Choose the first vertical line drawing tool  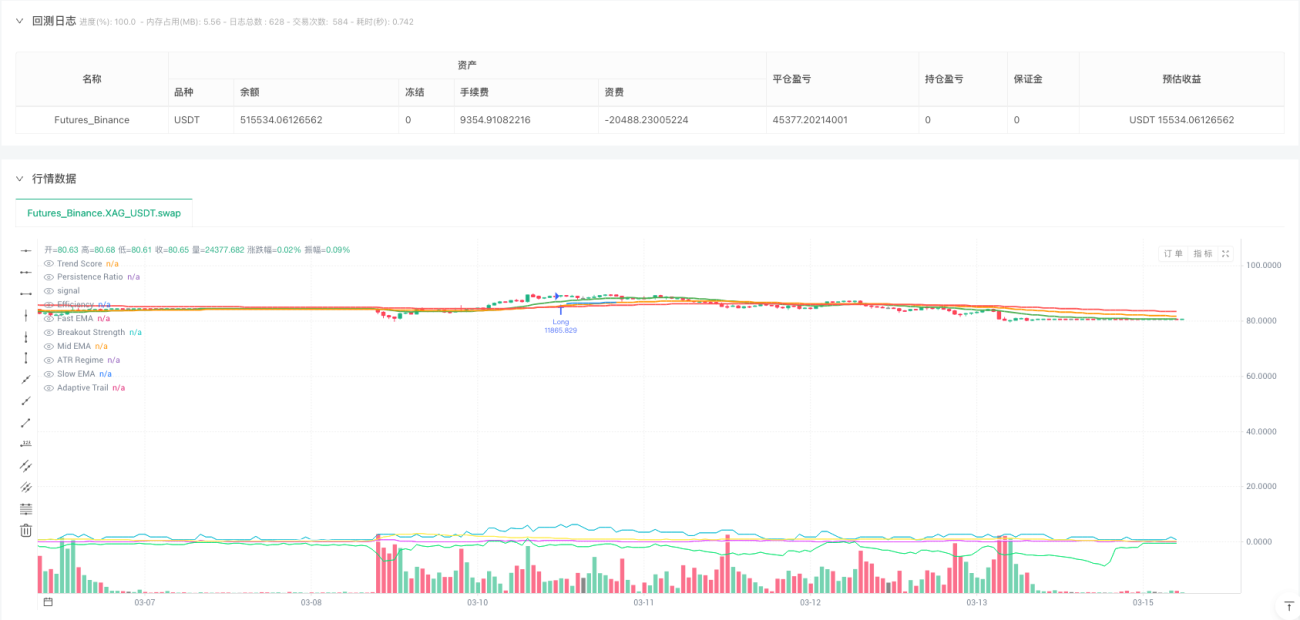coord(26,315)
